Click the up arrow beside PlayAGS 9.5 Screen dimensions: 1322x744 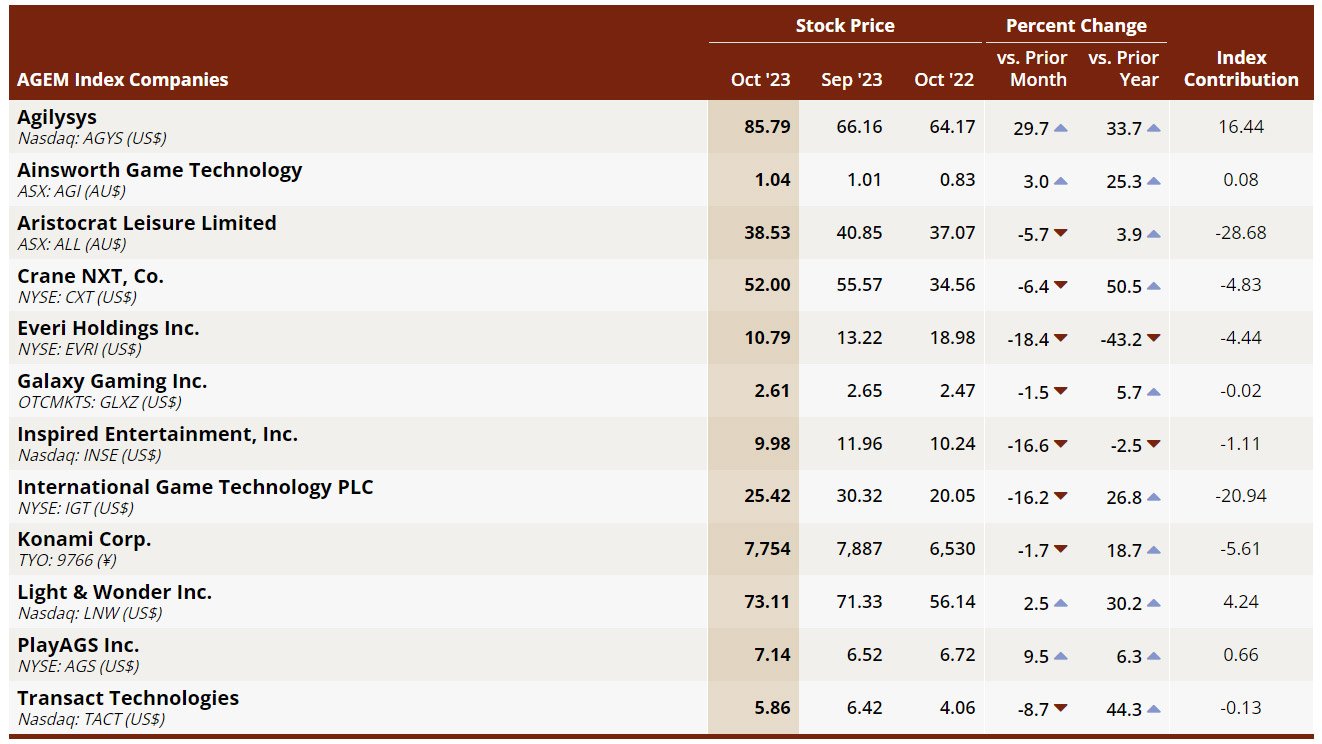click(1061, 656)
